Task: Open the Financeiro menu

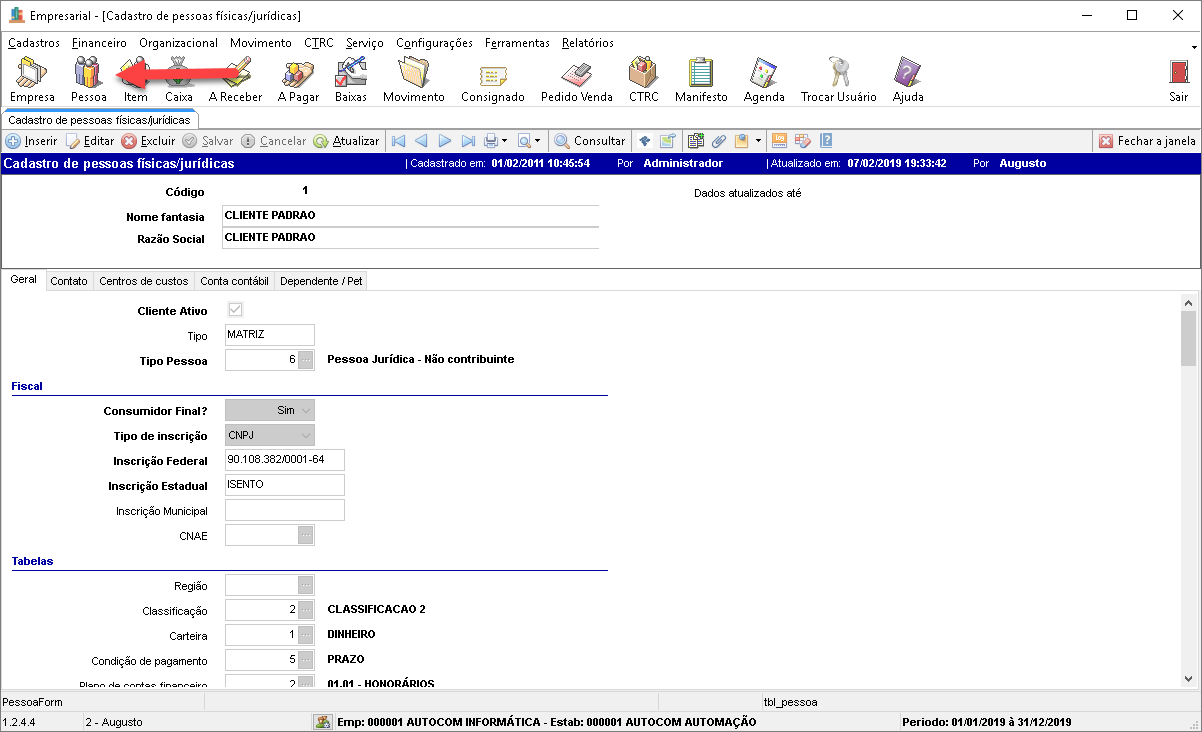Action: click(99, 43)
